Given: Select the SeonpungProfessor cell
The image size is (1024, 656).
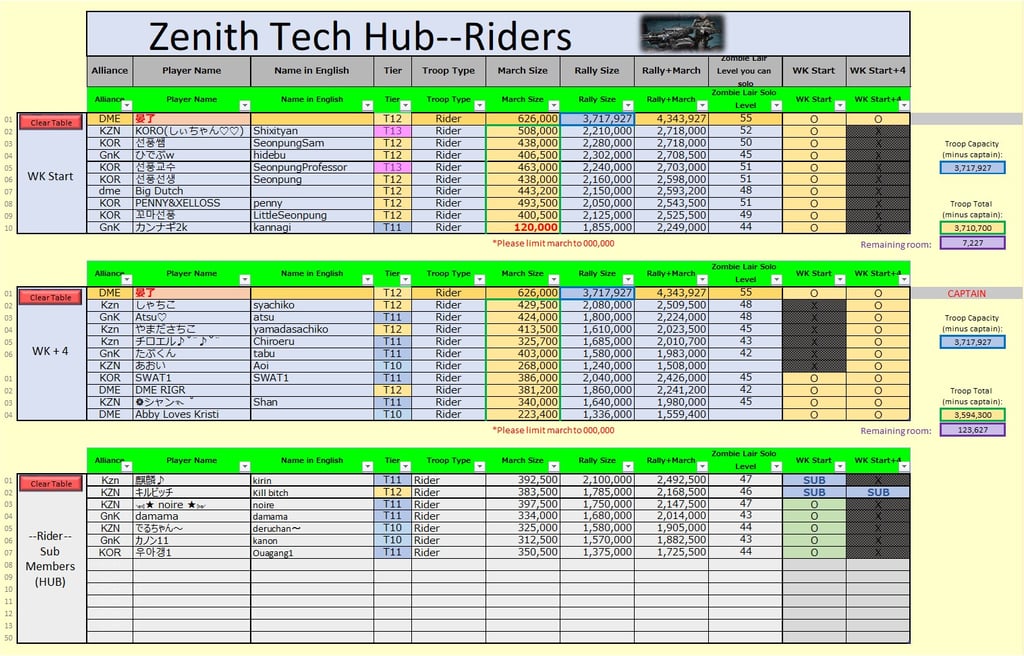Looking at the screenshot, I should (312, 167).
